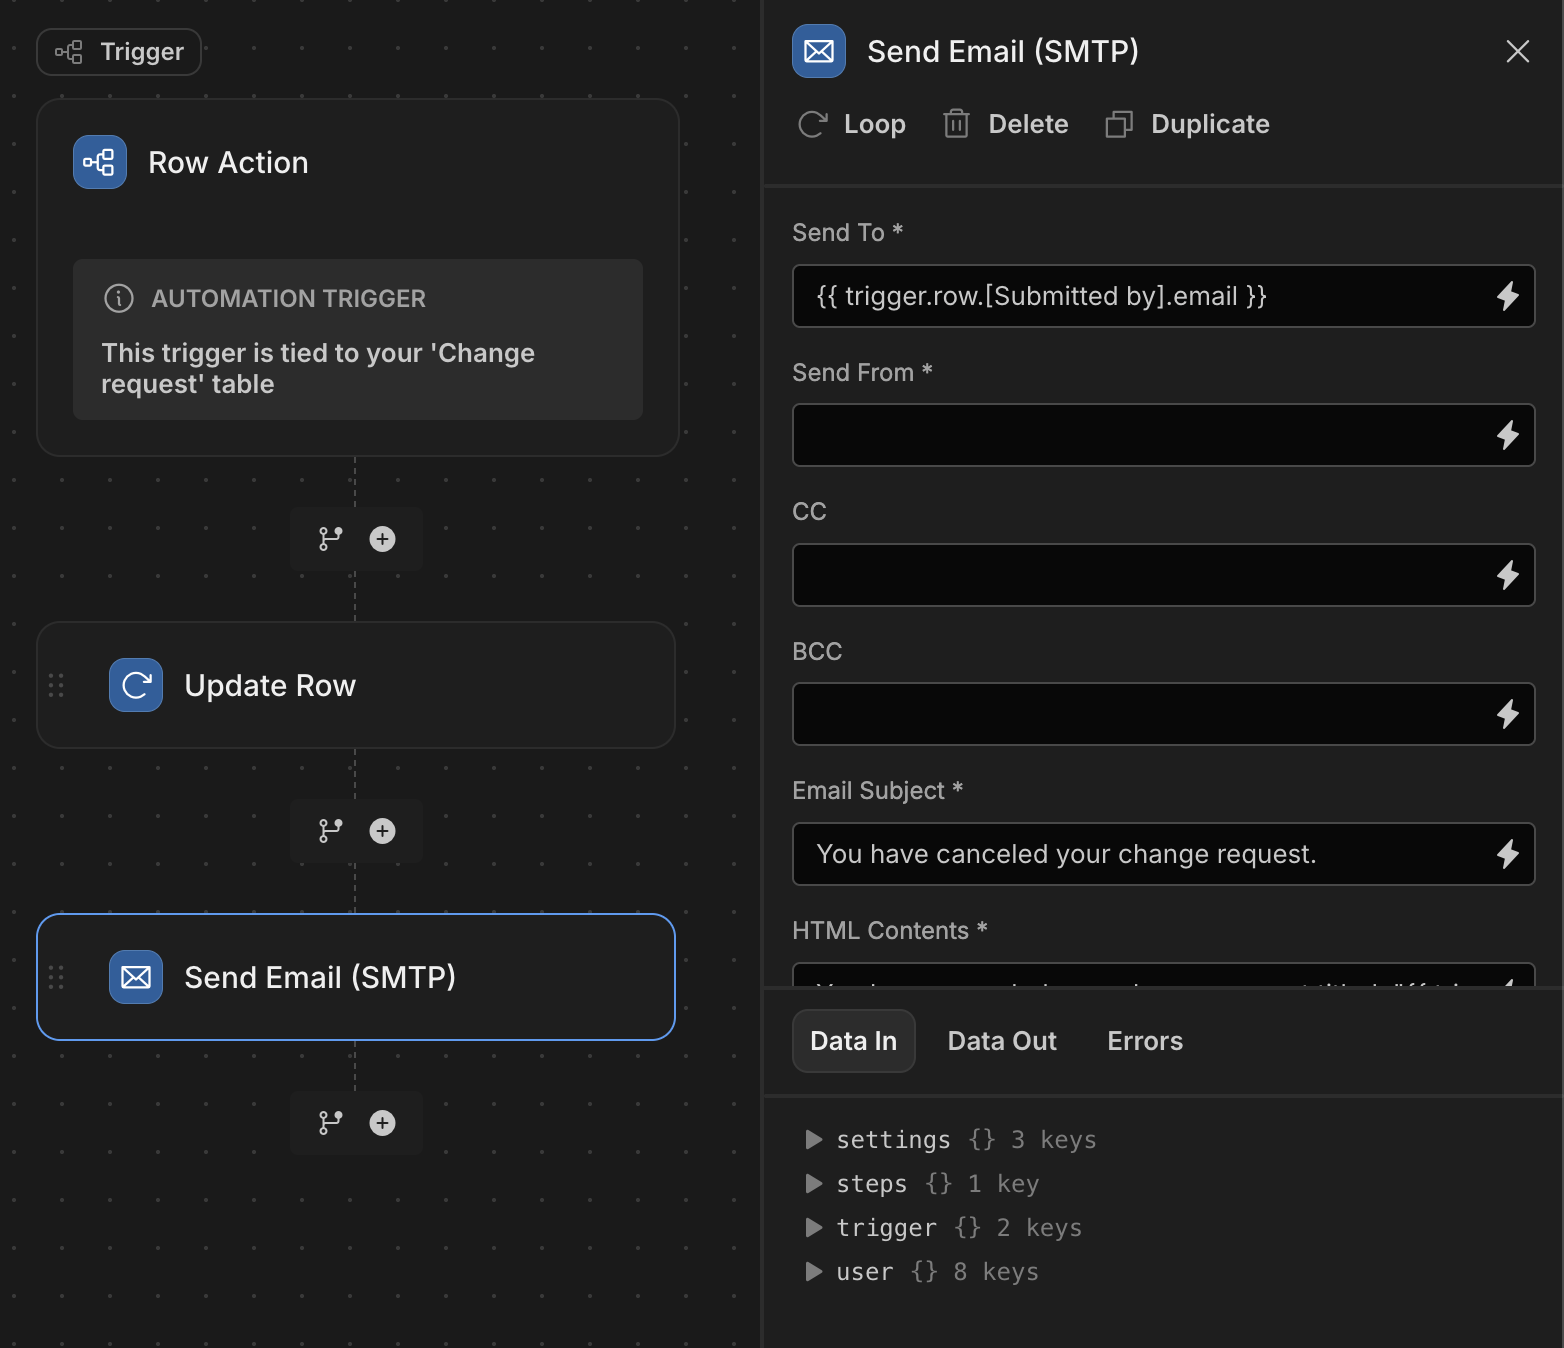The width and height of the screenshot is (1564, 1348).
Task: Open bindings for Send To field
Action: pos(1507,296)
